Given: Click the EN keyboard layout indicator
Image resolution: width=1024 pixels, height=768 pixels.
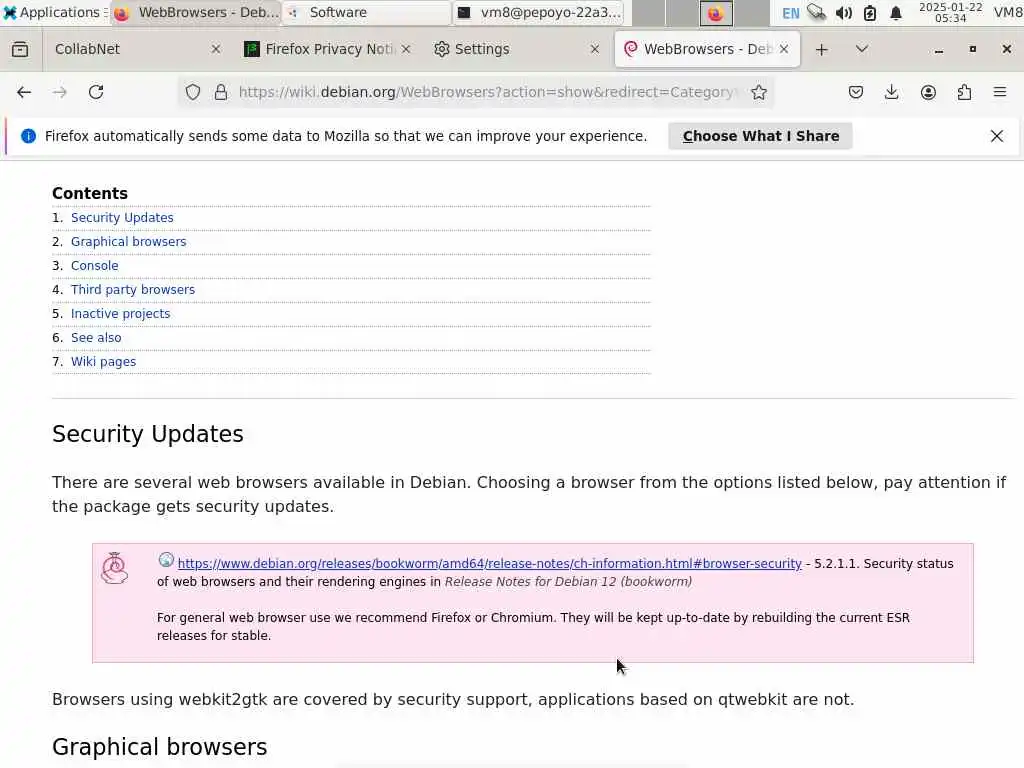Looking at the screenshot, I should [790, 13].
